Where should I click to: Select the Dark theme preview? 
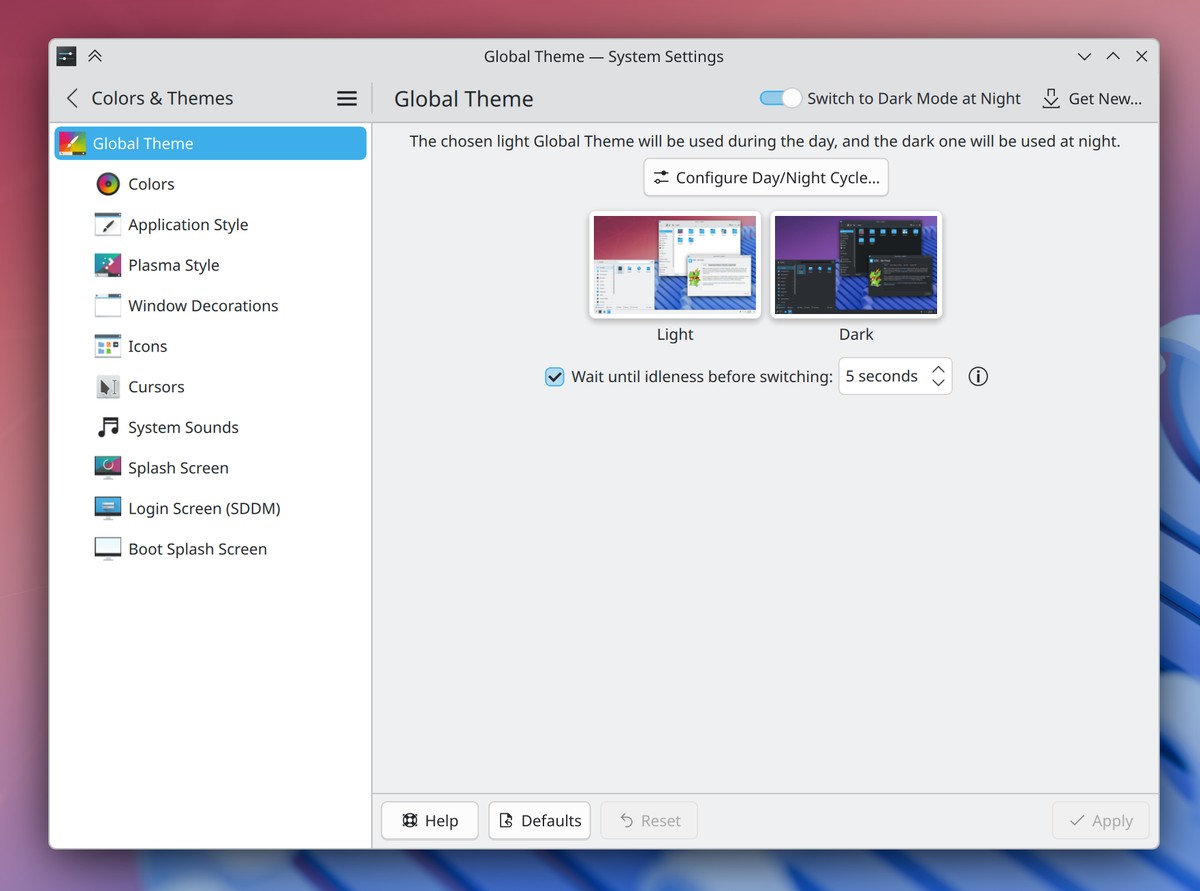click(x=855, y=265)
